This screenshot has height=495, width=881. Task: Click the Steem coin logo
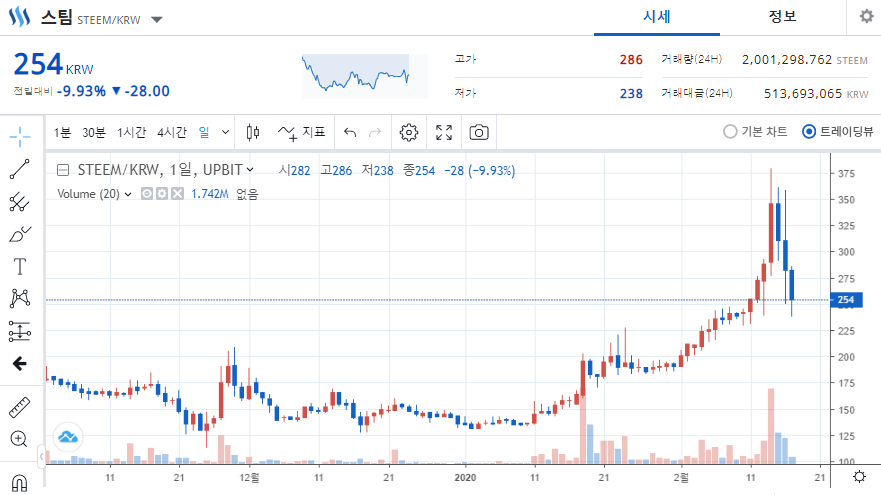click(x=20, y=17)
